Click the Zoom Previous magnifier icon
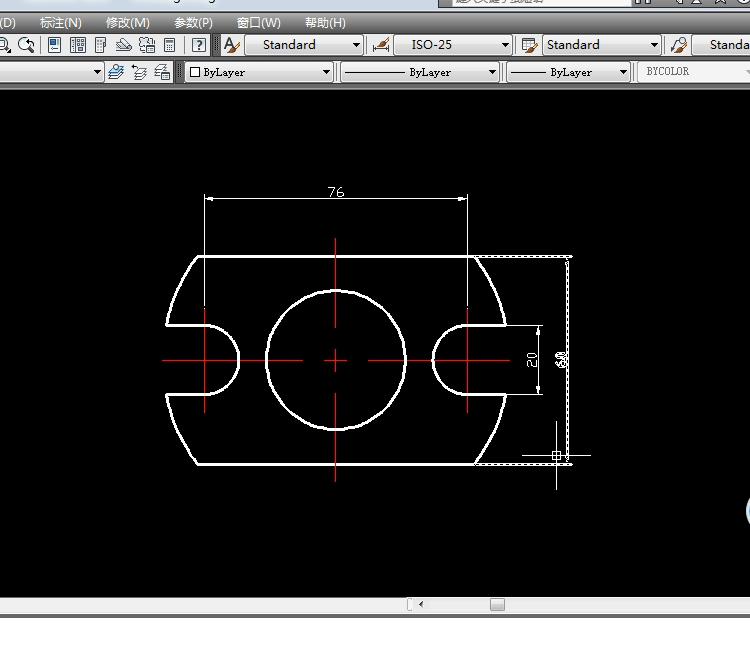 coord(27,45)
